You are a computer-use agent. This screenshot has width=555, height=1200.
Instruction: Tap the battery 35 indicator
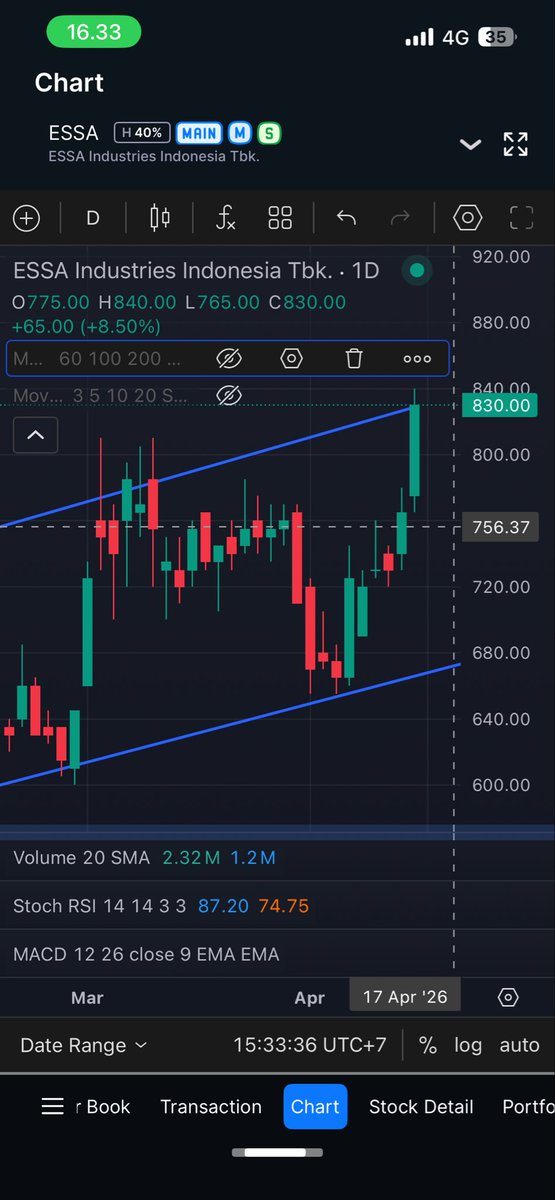point(497,37)
